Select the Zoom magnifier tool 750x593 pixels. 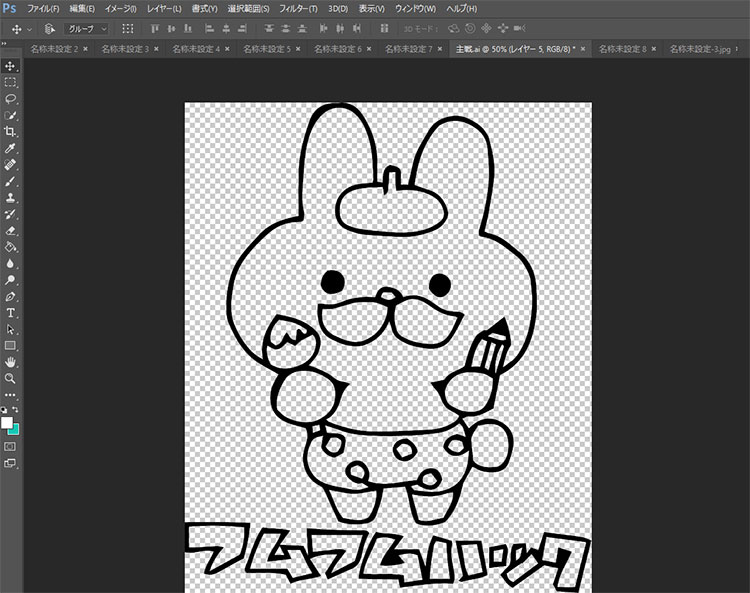point(10,379)
